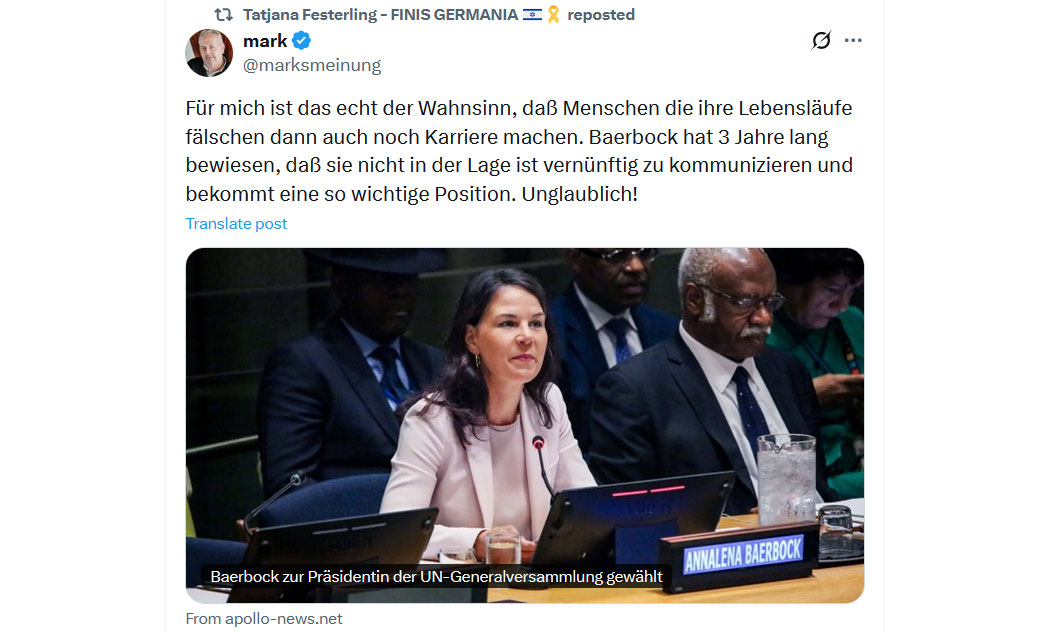Click the 'Translate post' link
The height and width of the screenshot is (632, 1050).
click(x=236, y=224)
